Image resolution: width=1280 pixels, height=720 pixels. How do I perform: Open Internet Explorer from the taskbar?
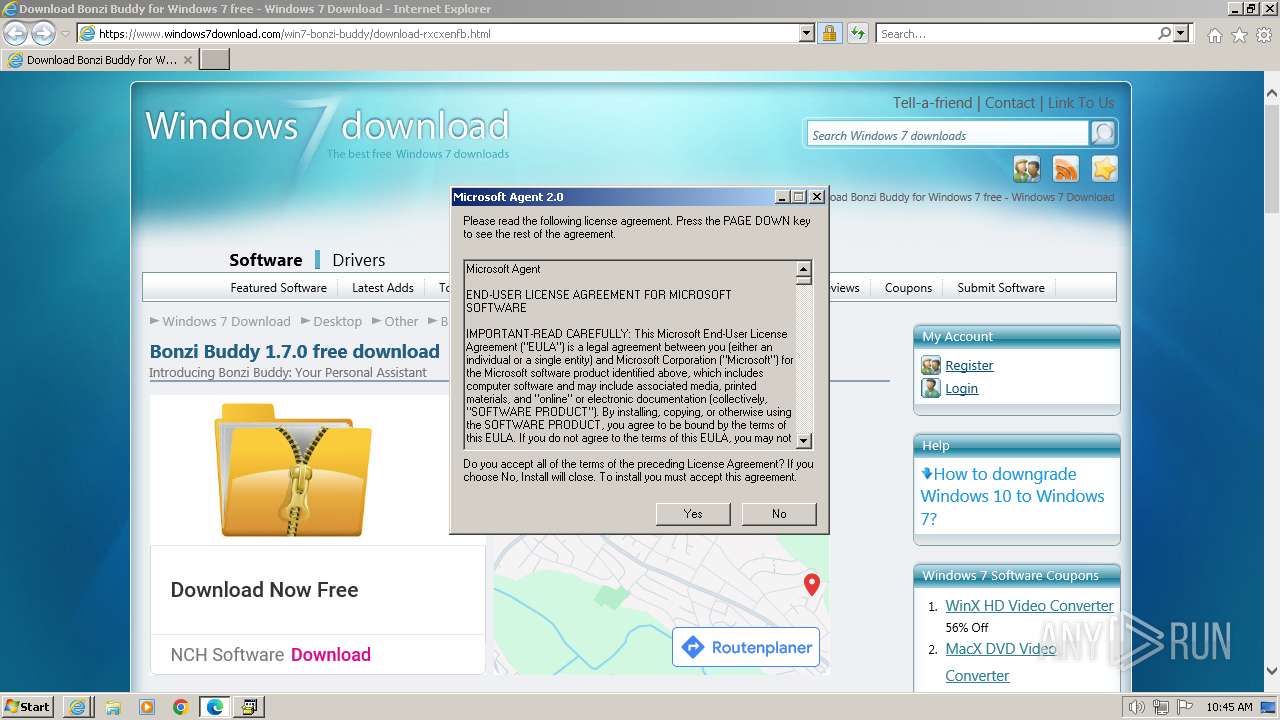[x=77, y=707]
